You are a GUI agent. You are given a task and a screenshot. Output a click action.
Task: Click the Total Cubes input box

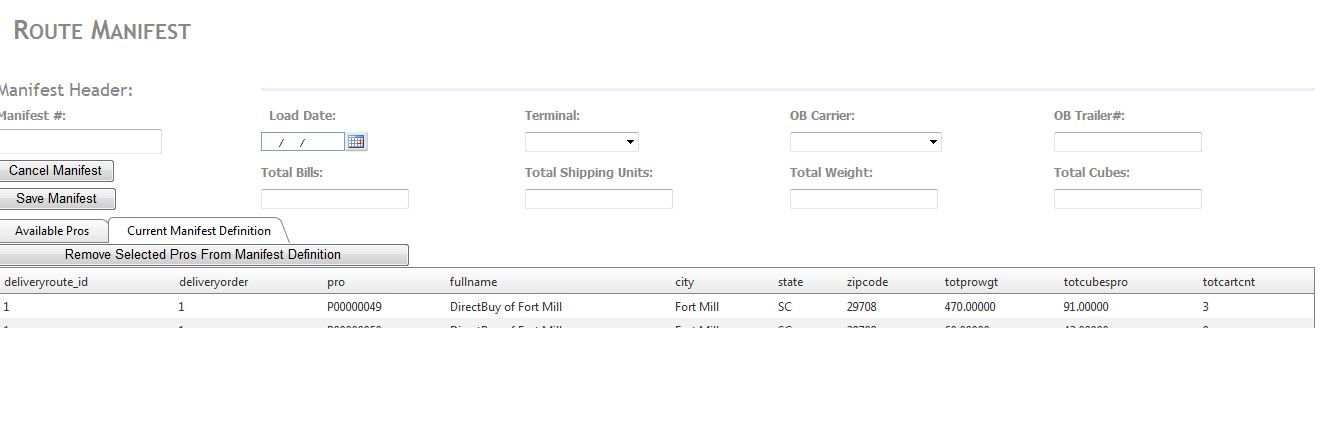click(1127, 199)
